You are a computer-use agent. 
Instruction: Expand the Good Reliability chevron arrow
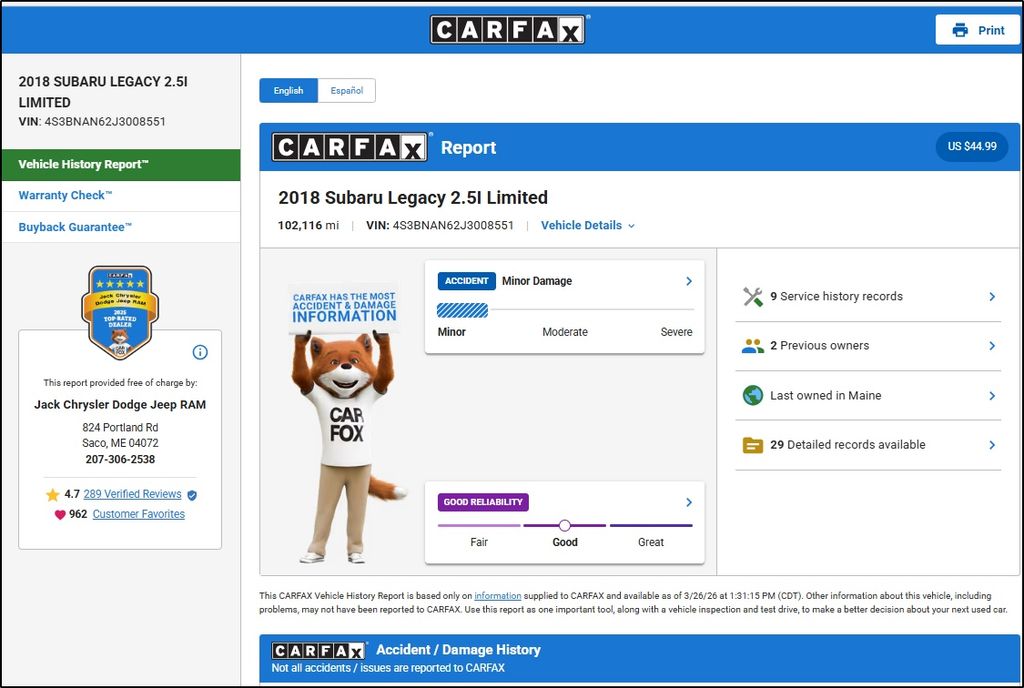tap(688, 502)
